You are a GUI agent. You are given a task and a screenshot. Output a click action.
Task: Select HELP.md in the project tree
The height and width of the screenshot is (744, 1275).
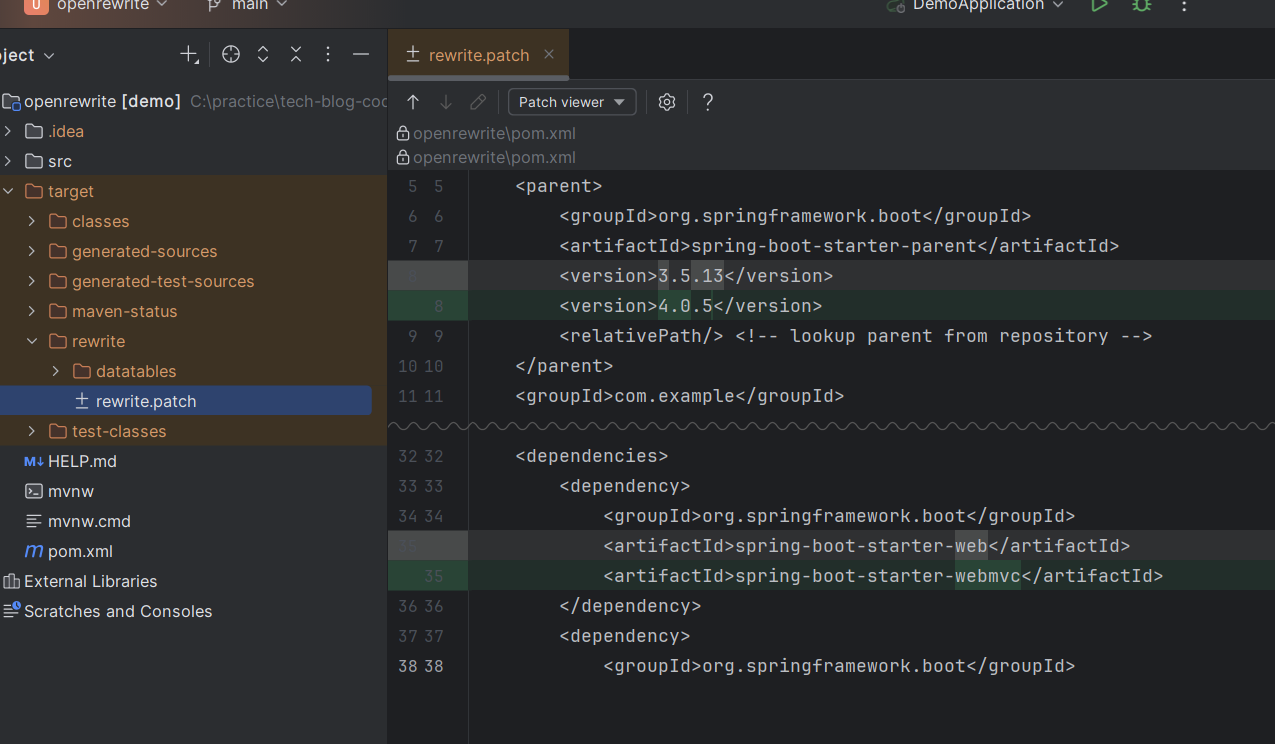(82, 461)
